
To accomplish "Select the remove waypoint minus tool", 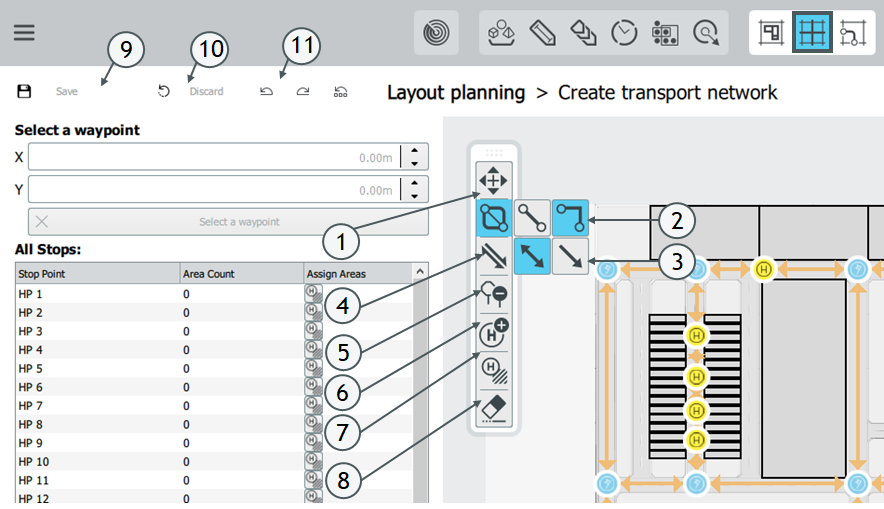I will (494, 294).
